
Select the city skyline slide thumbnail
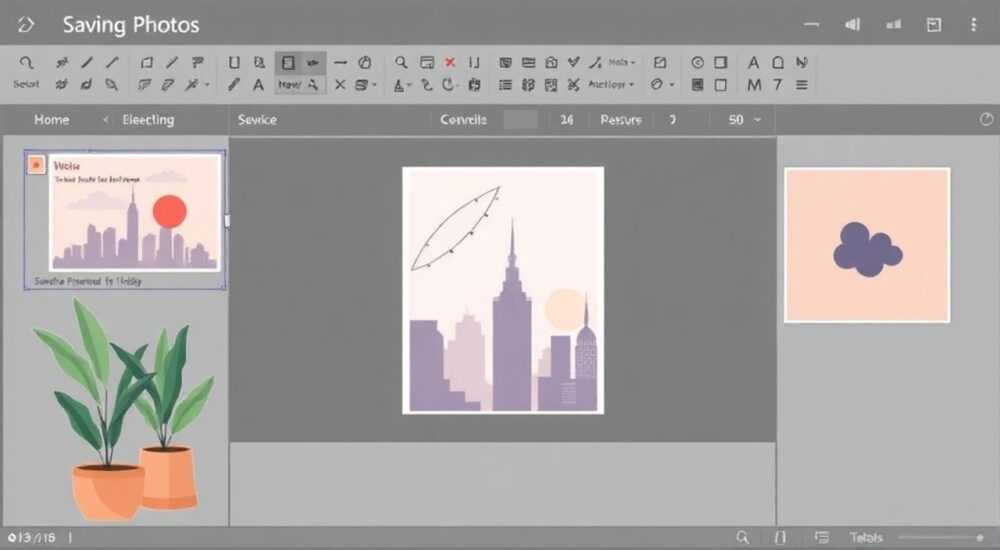click(x=135, y=212)
